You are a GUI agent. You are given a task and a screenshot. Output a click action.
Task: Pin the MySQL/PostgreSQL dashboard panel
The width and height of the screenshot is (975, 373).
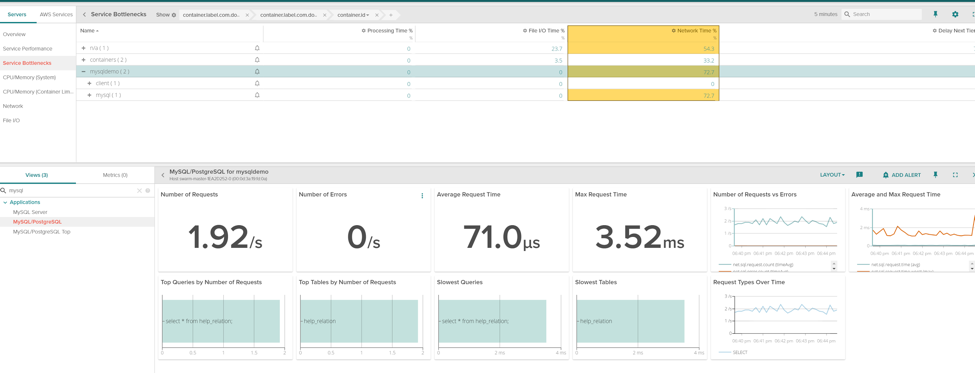[935, 175]
